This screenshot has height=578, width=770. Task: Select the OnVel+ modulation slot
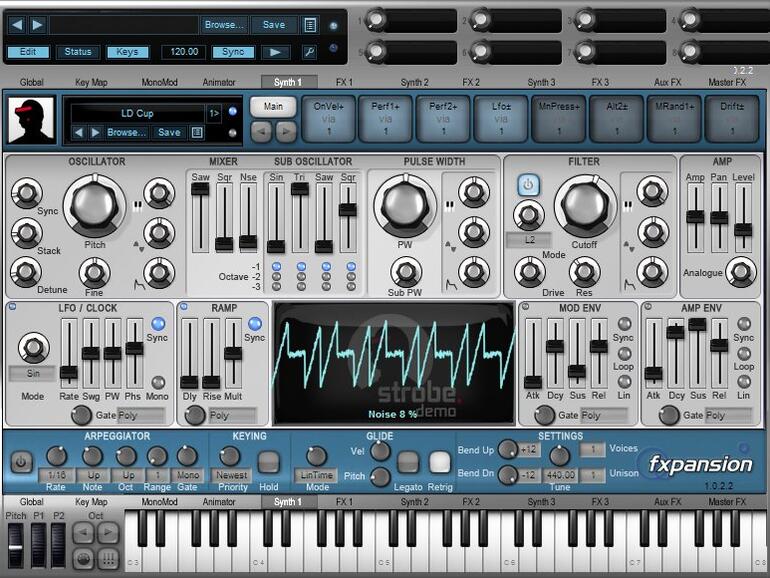pyautogui.click(x=329, y=119)
